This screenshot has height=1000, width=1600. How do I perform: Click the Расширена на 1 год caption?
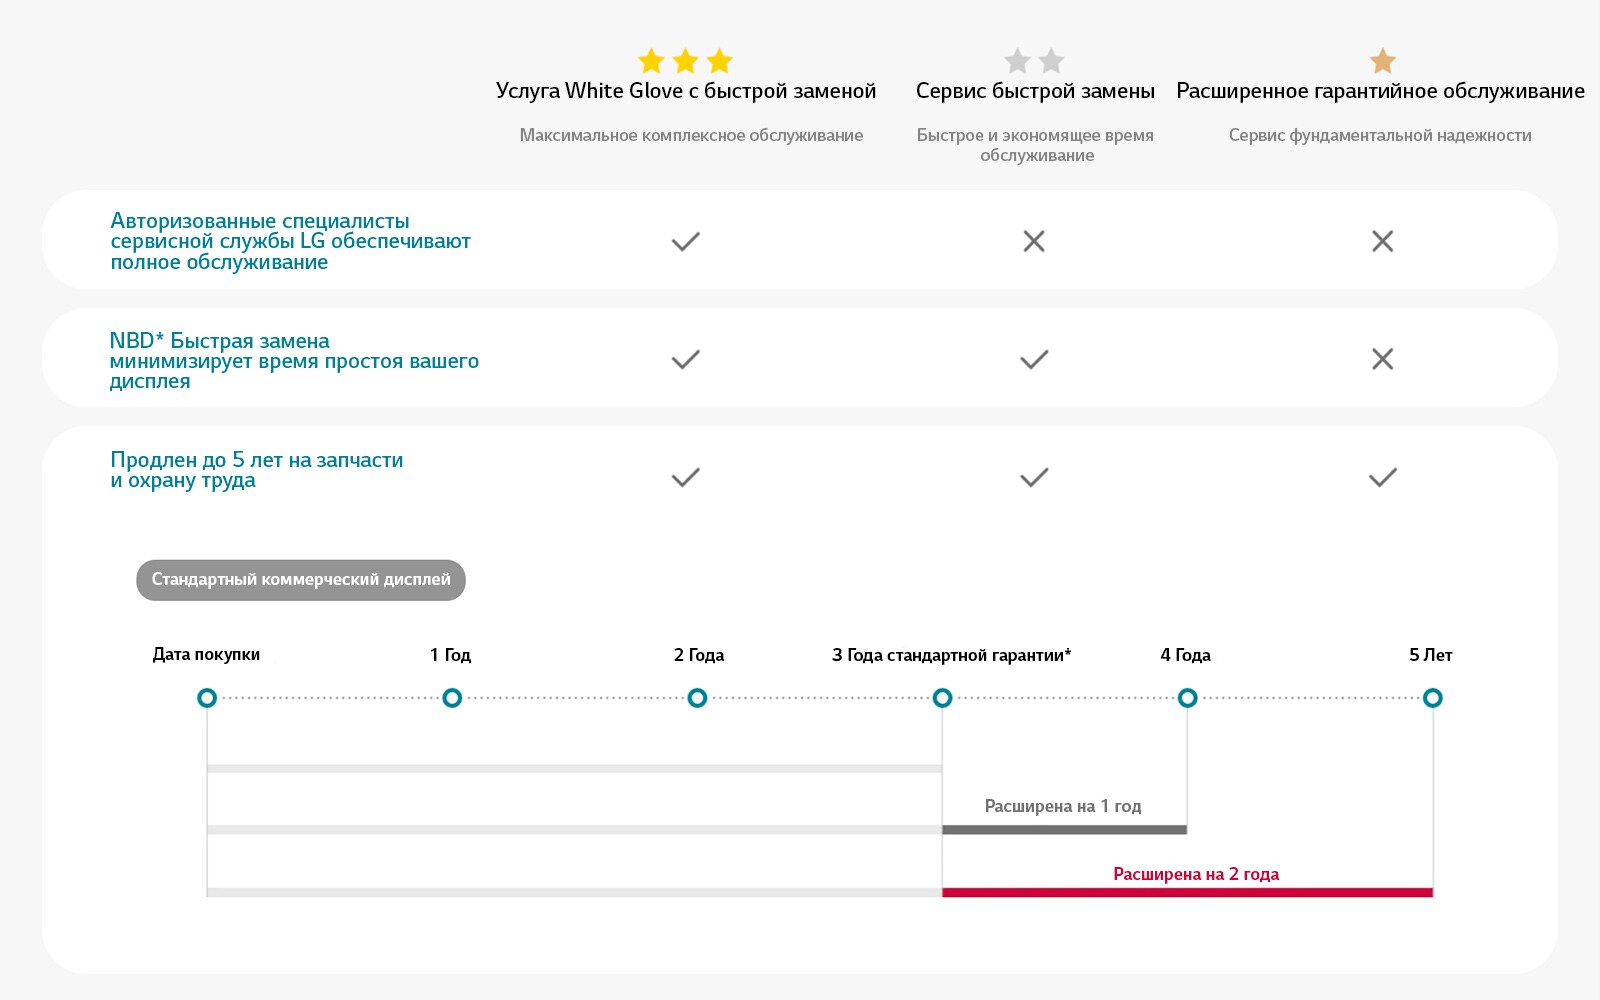(x=1063, y=806)
